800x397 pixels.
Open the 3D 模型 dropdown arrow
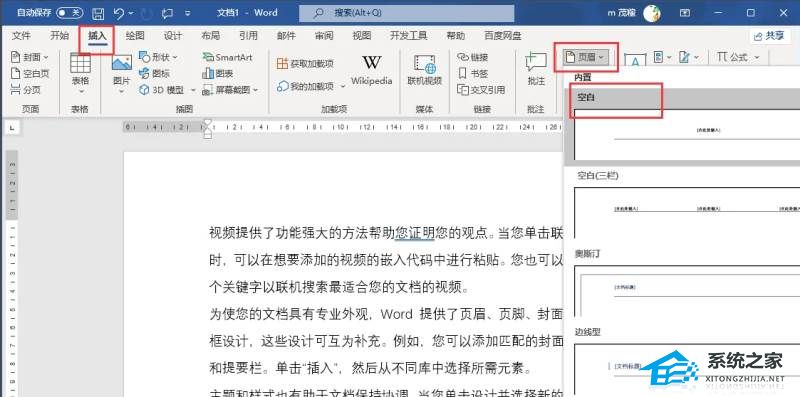[x=193, y=90]
